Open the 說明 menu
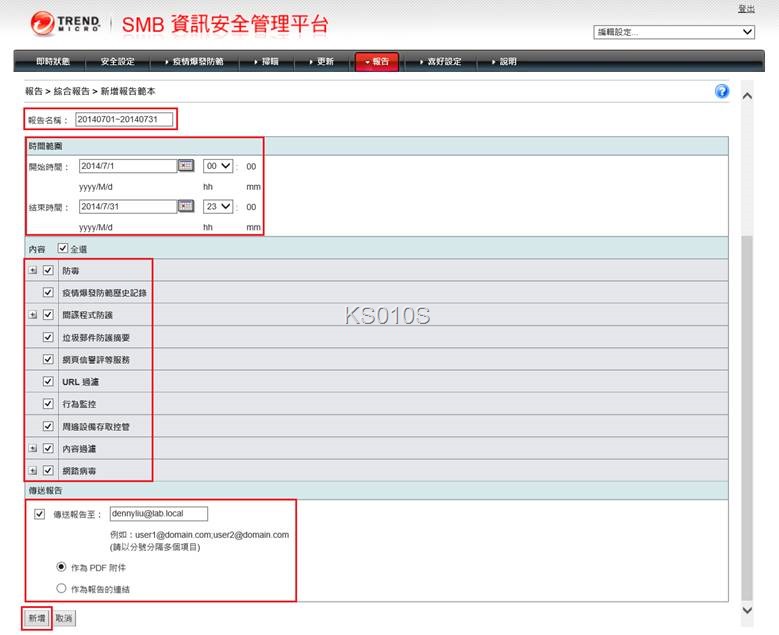This screenshot has width=779, height=635. point(505,61)
